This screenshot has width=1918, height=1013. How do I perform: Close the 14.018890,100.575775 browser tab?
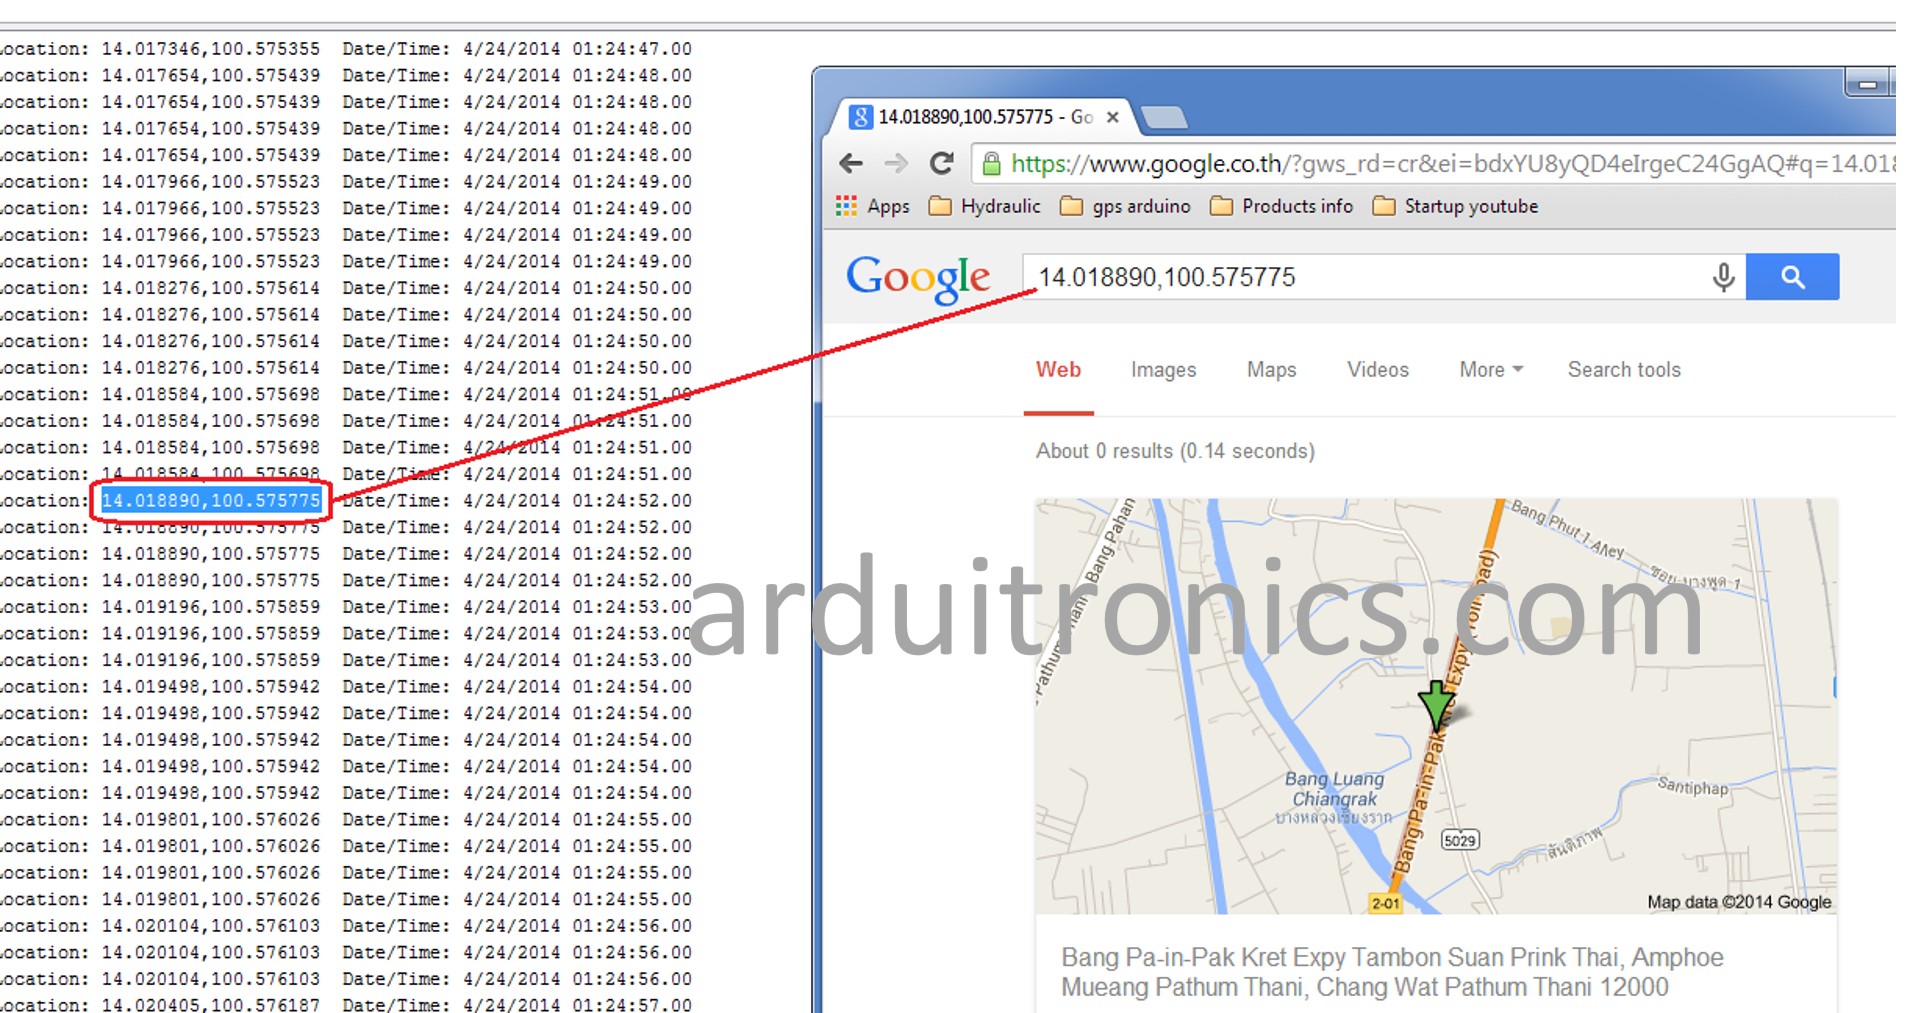coord(1112,117)
